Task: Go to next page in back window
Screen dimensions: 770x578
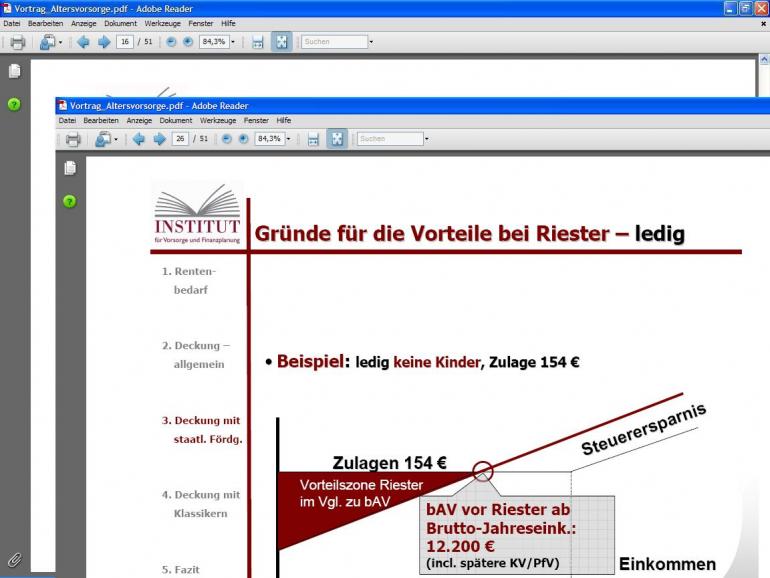Action: [x=104, y=42]
